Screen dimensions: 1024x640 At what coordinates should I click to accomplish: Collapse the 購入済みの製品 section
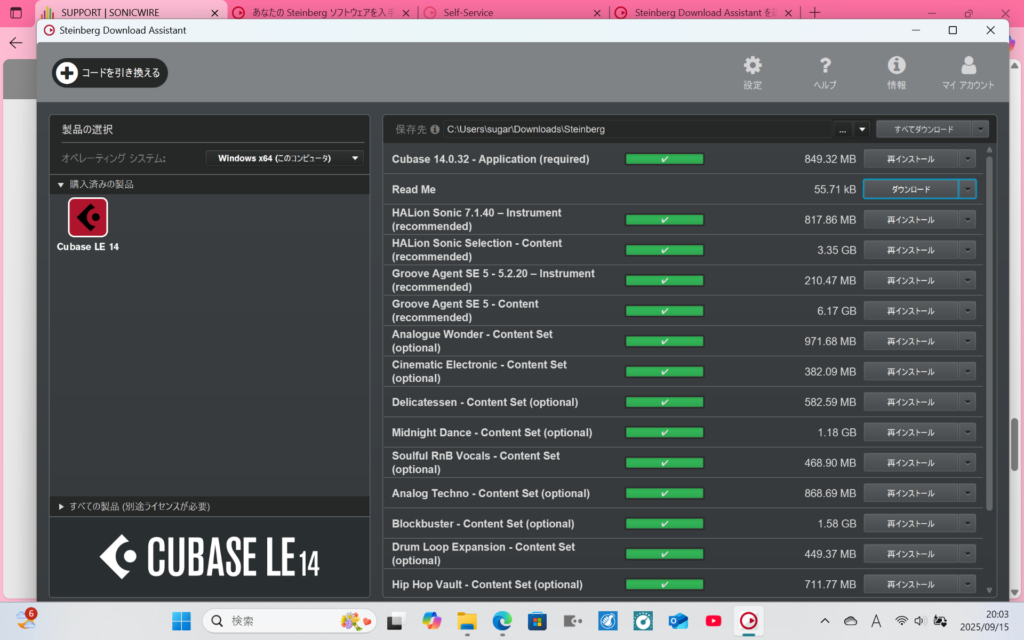click(61, 184)
